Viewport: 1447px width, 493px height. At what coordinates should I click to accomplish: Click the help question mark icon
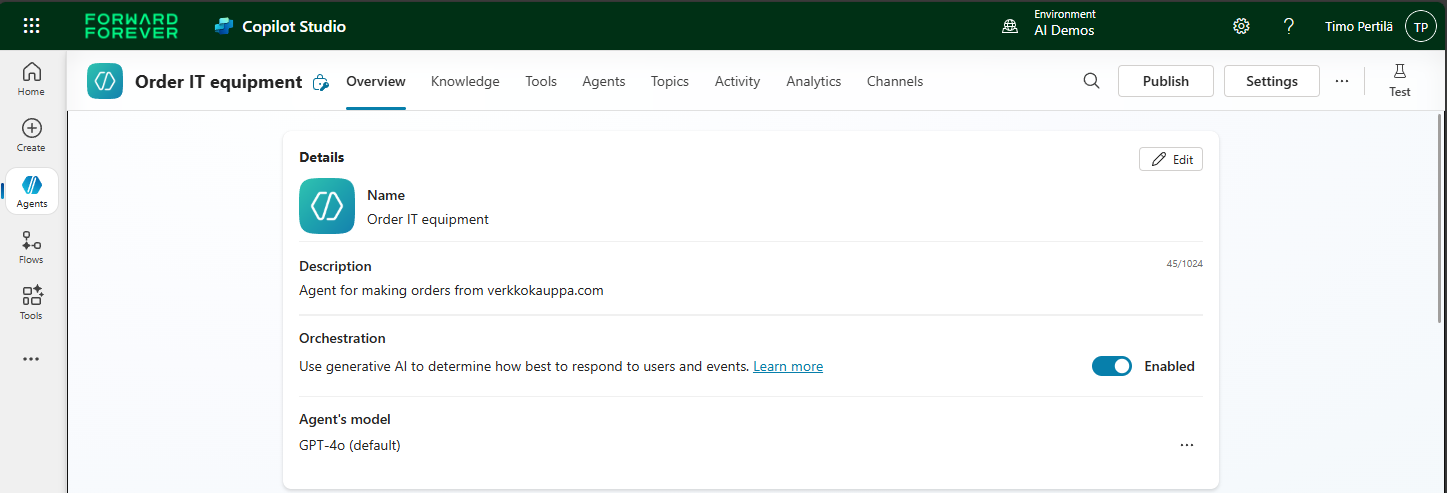1289,26
